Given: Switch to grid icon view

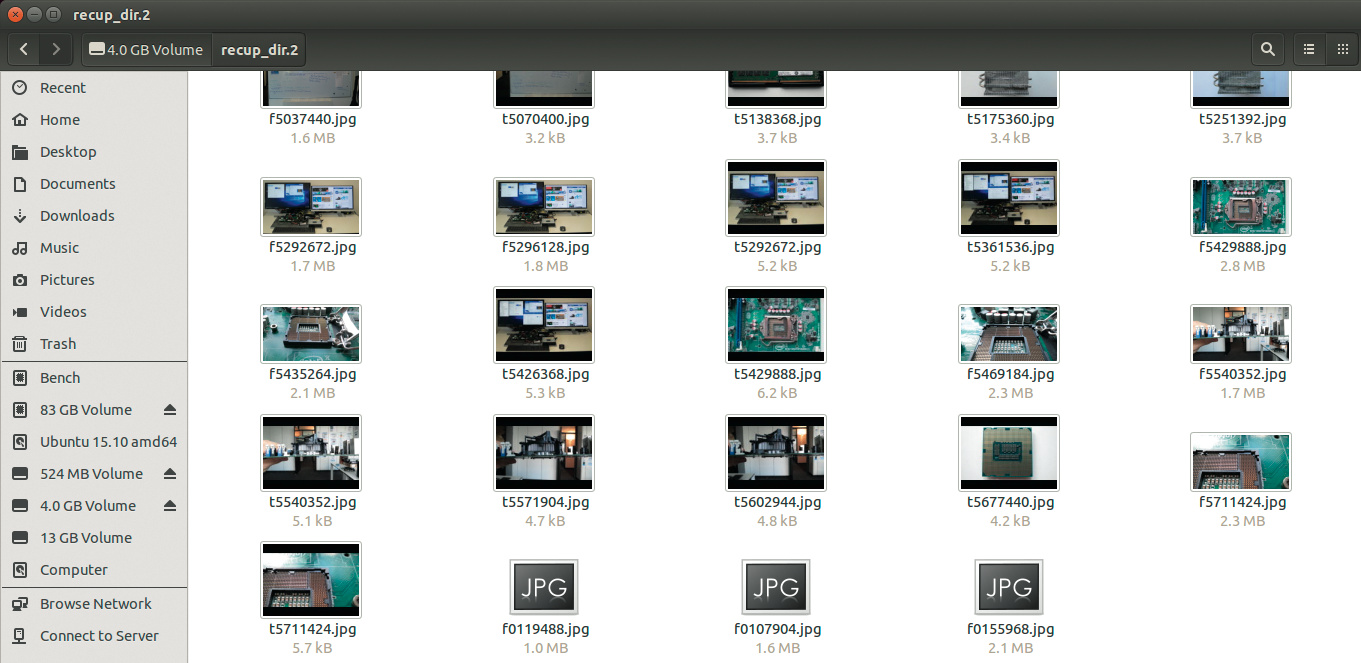Looking at the screenshot, I should click(1342, 49).
